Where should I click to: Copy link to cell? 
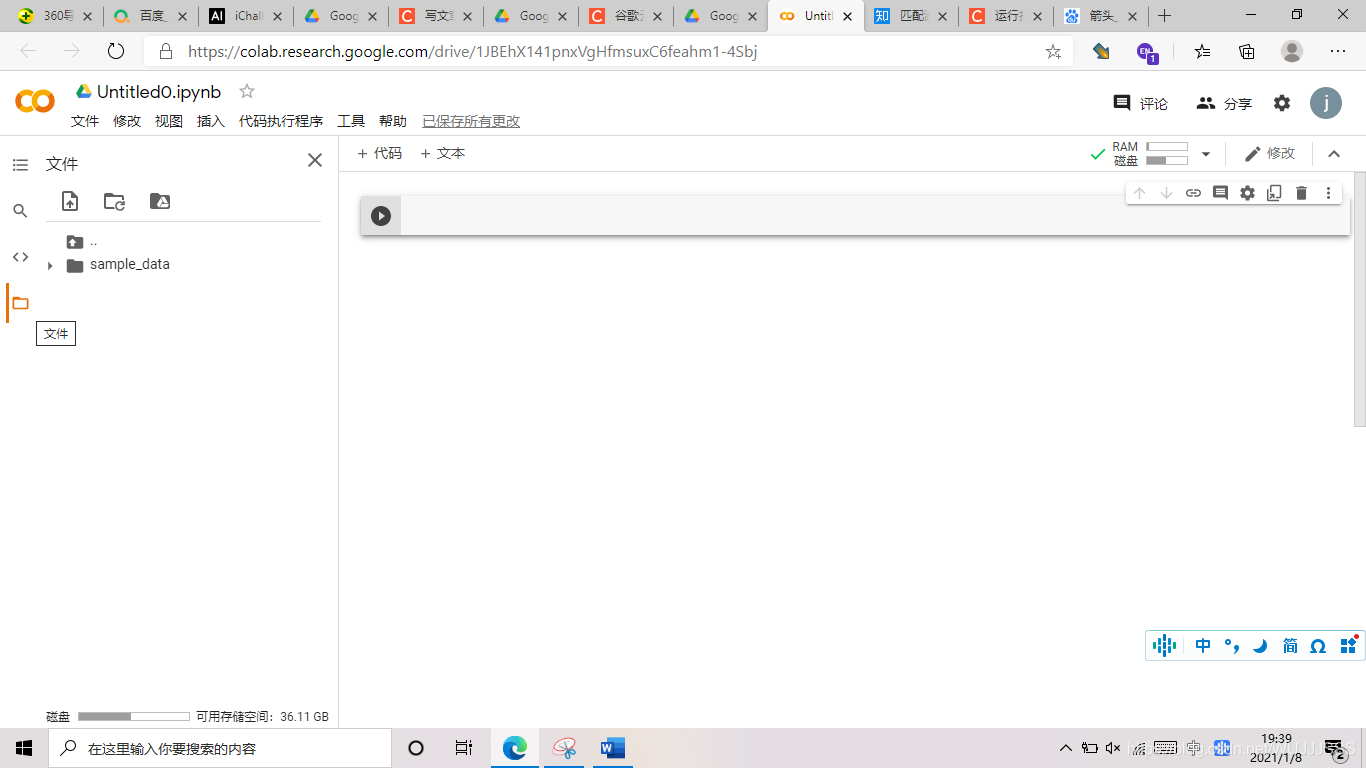pyautogui.click(x=1193, y=193)
